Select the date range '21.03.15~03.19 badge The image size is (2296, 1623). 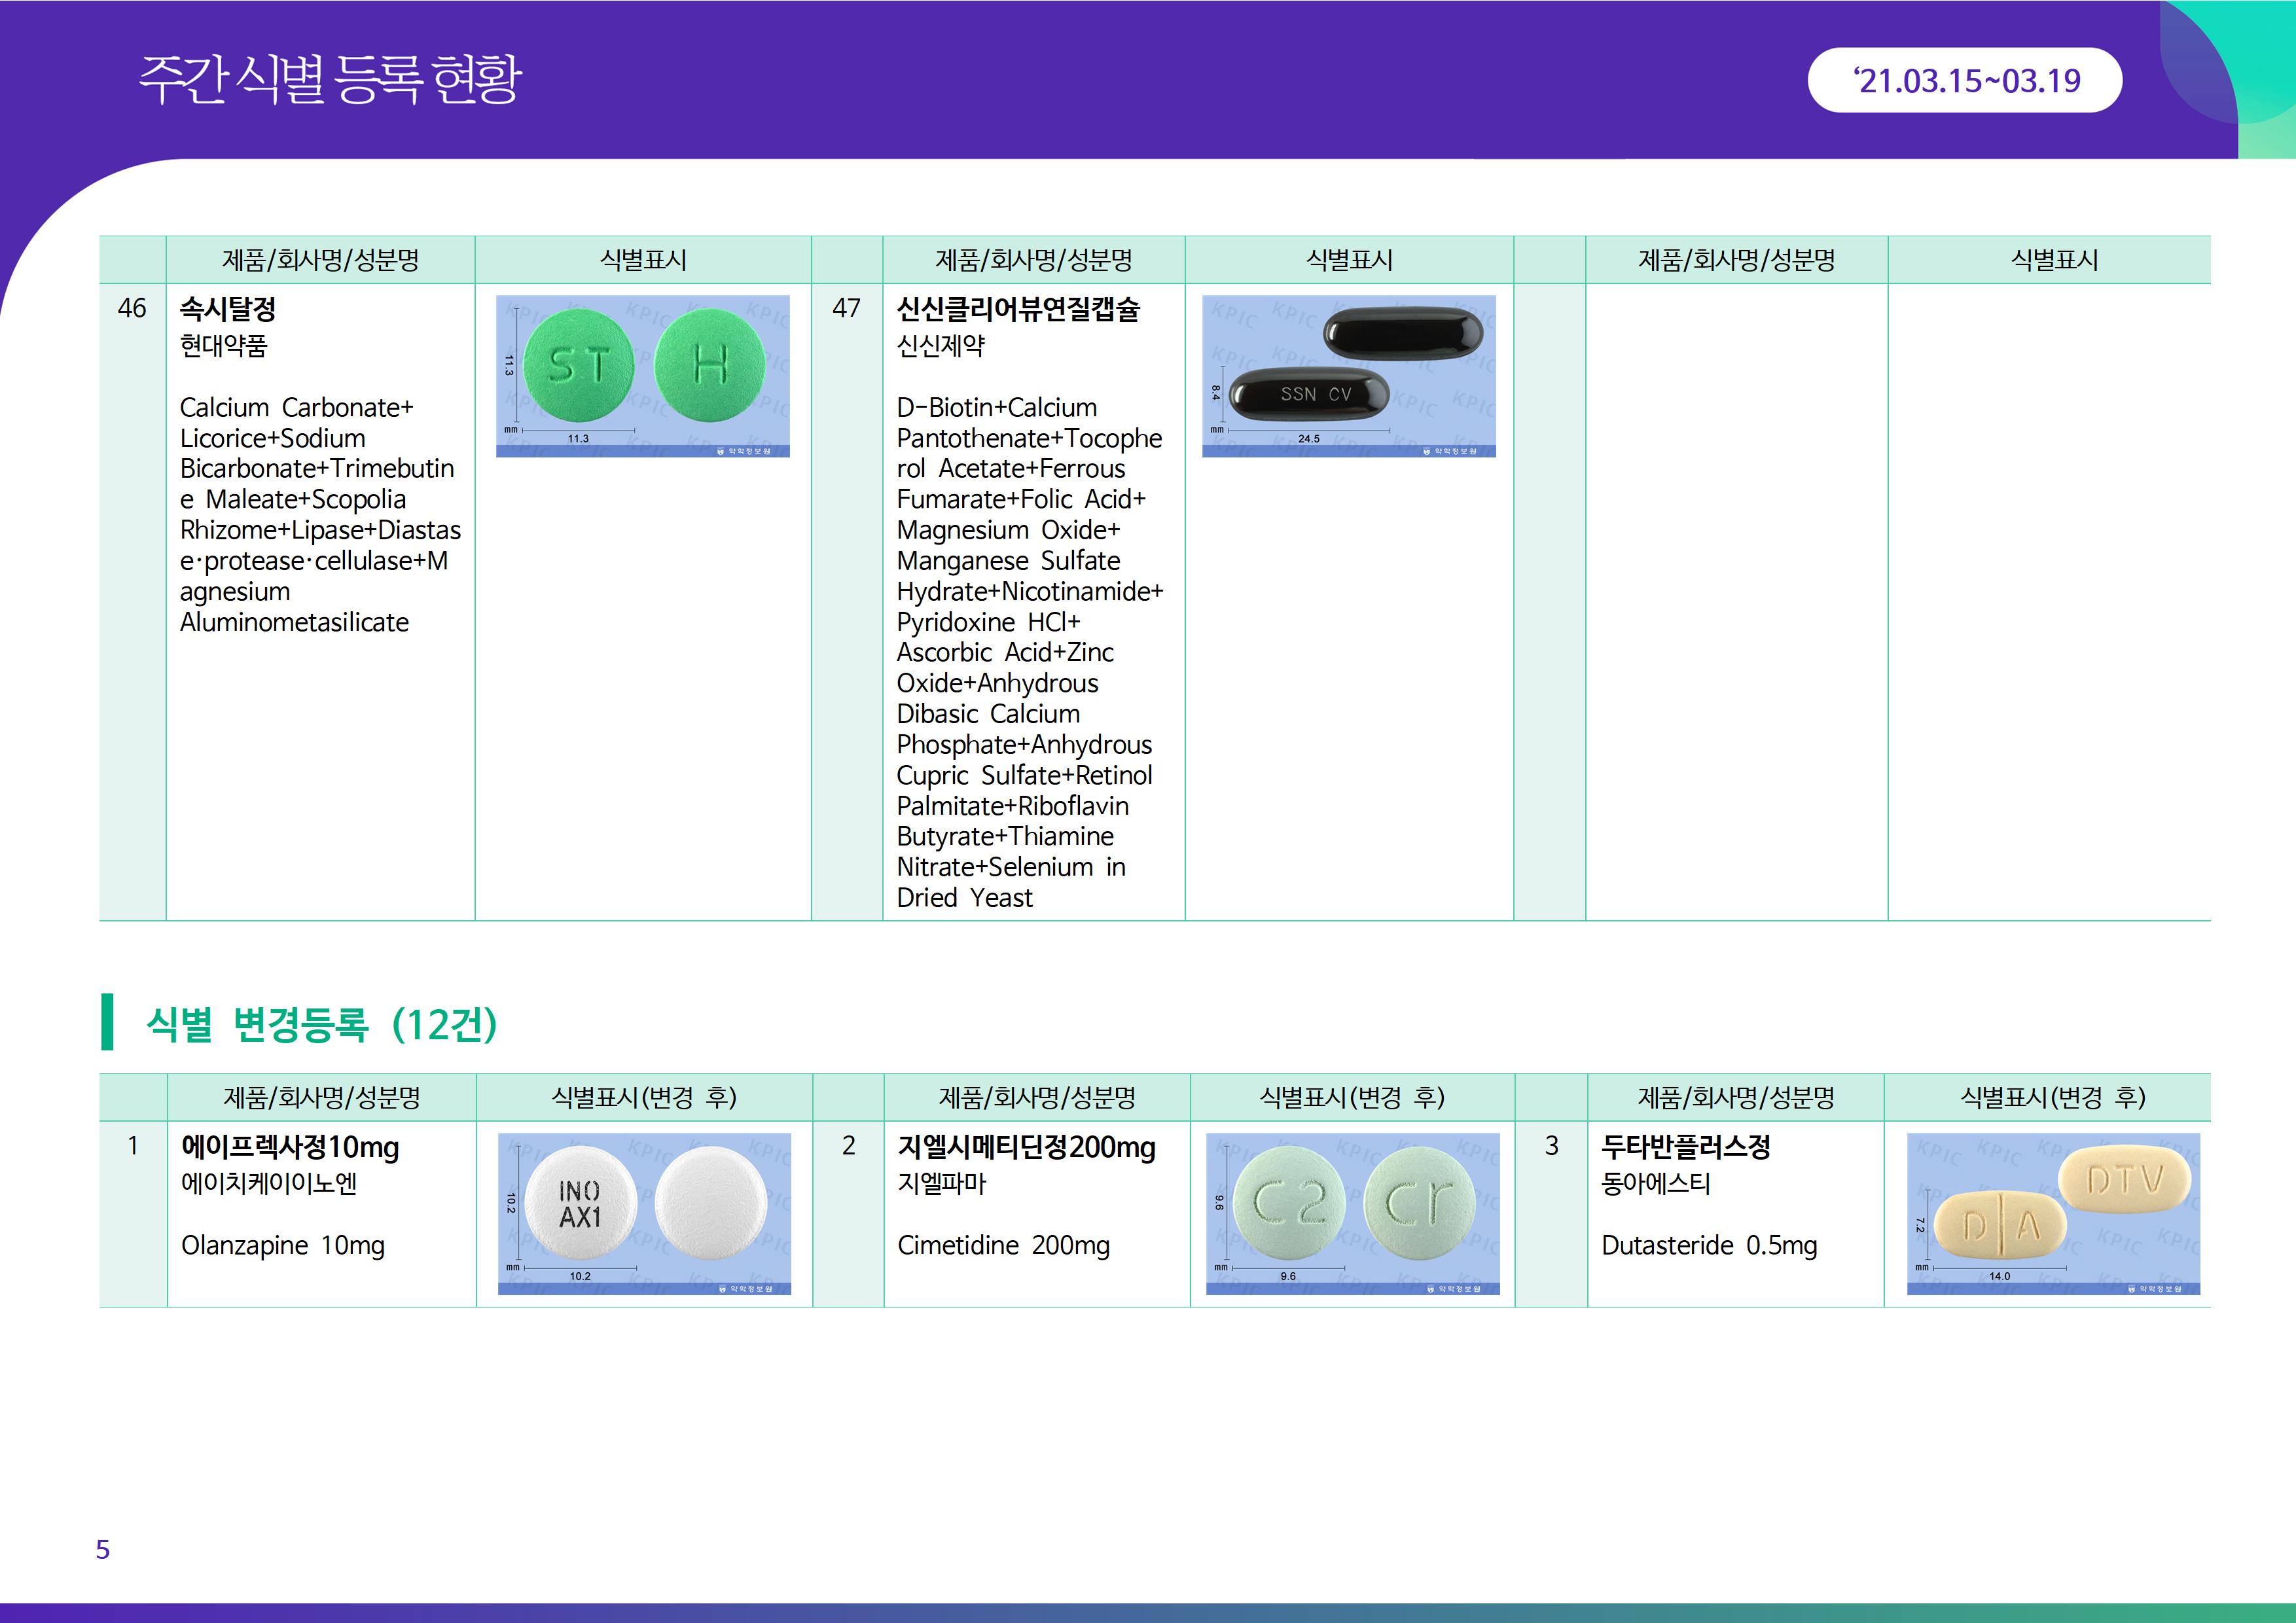[1964, 80]
